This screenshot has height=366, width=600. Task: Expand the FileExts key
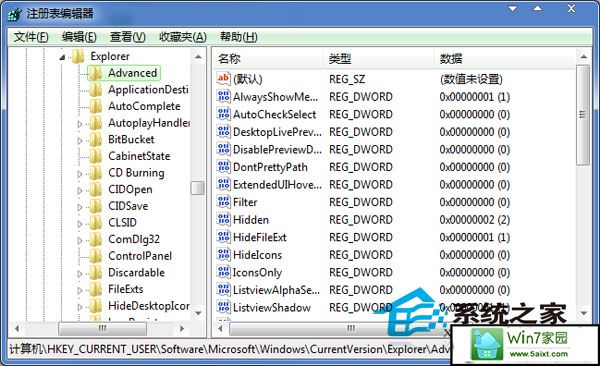pos(80,290)
